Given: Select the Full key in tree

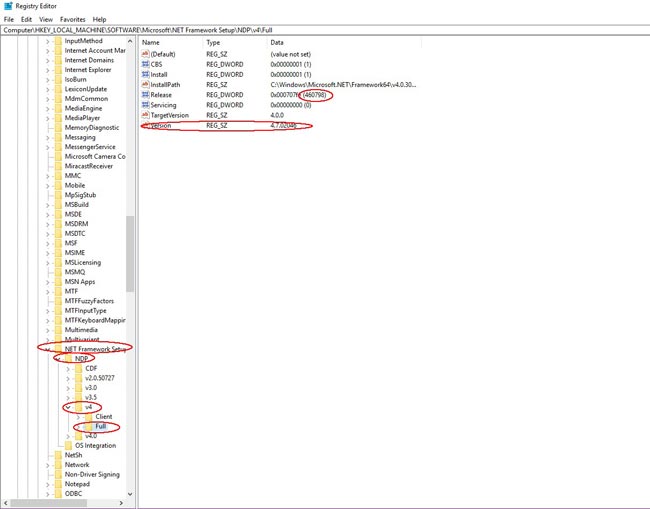Looking at the screenshot, I should 101,426.
